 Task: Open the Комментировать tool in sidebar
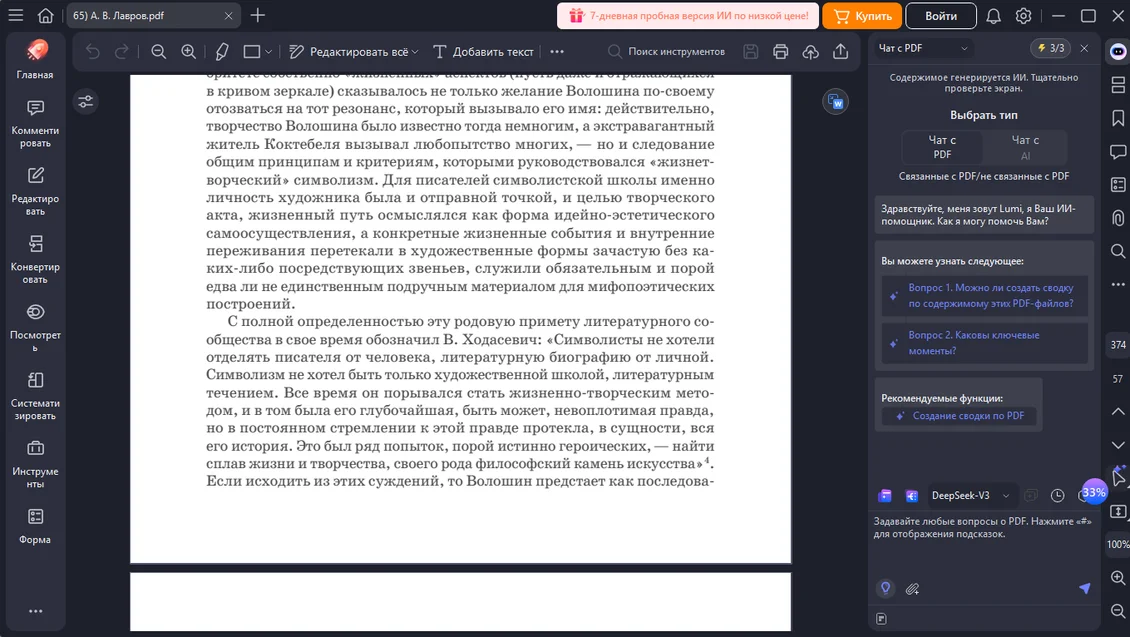[x=35, y=122]
